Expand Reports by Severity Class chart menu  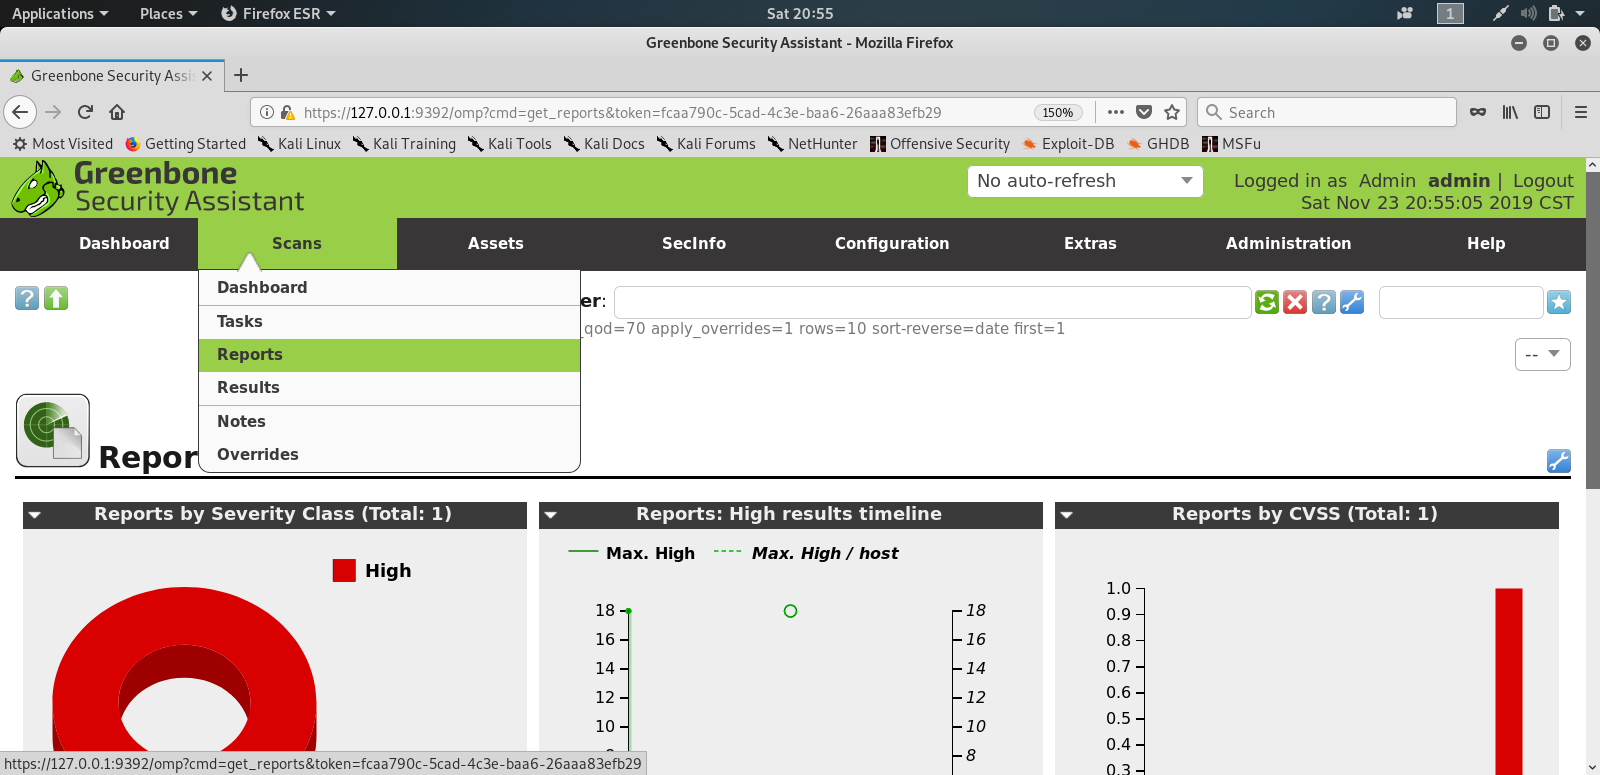pos(35,515)
